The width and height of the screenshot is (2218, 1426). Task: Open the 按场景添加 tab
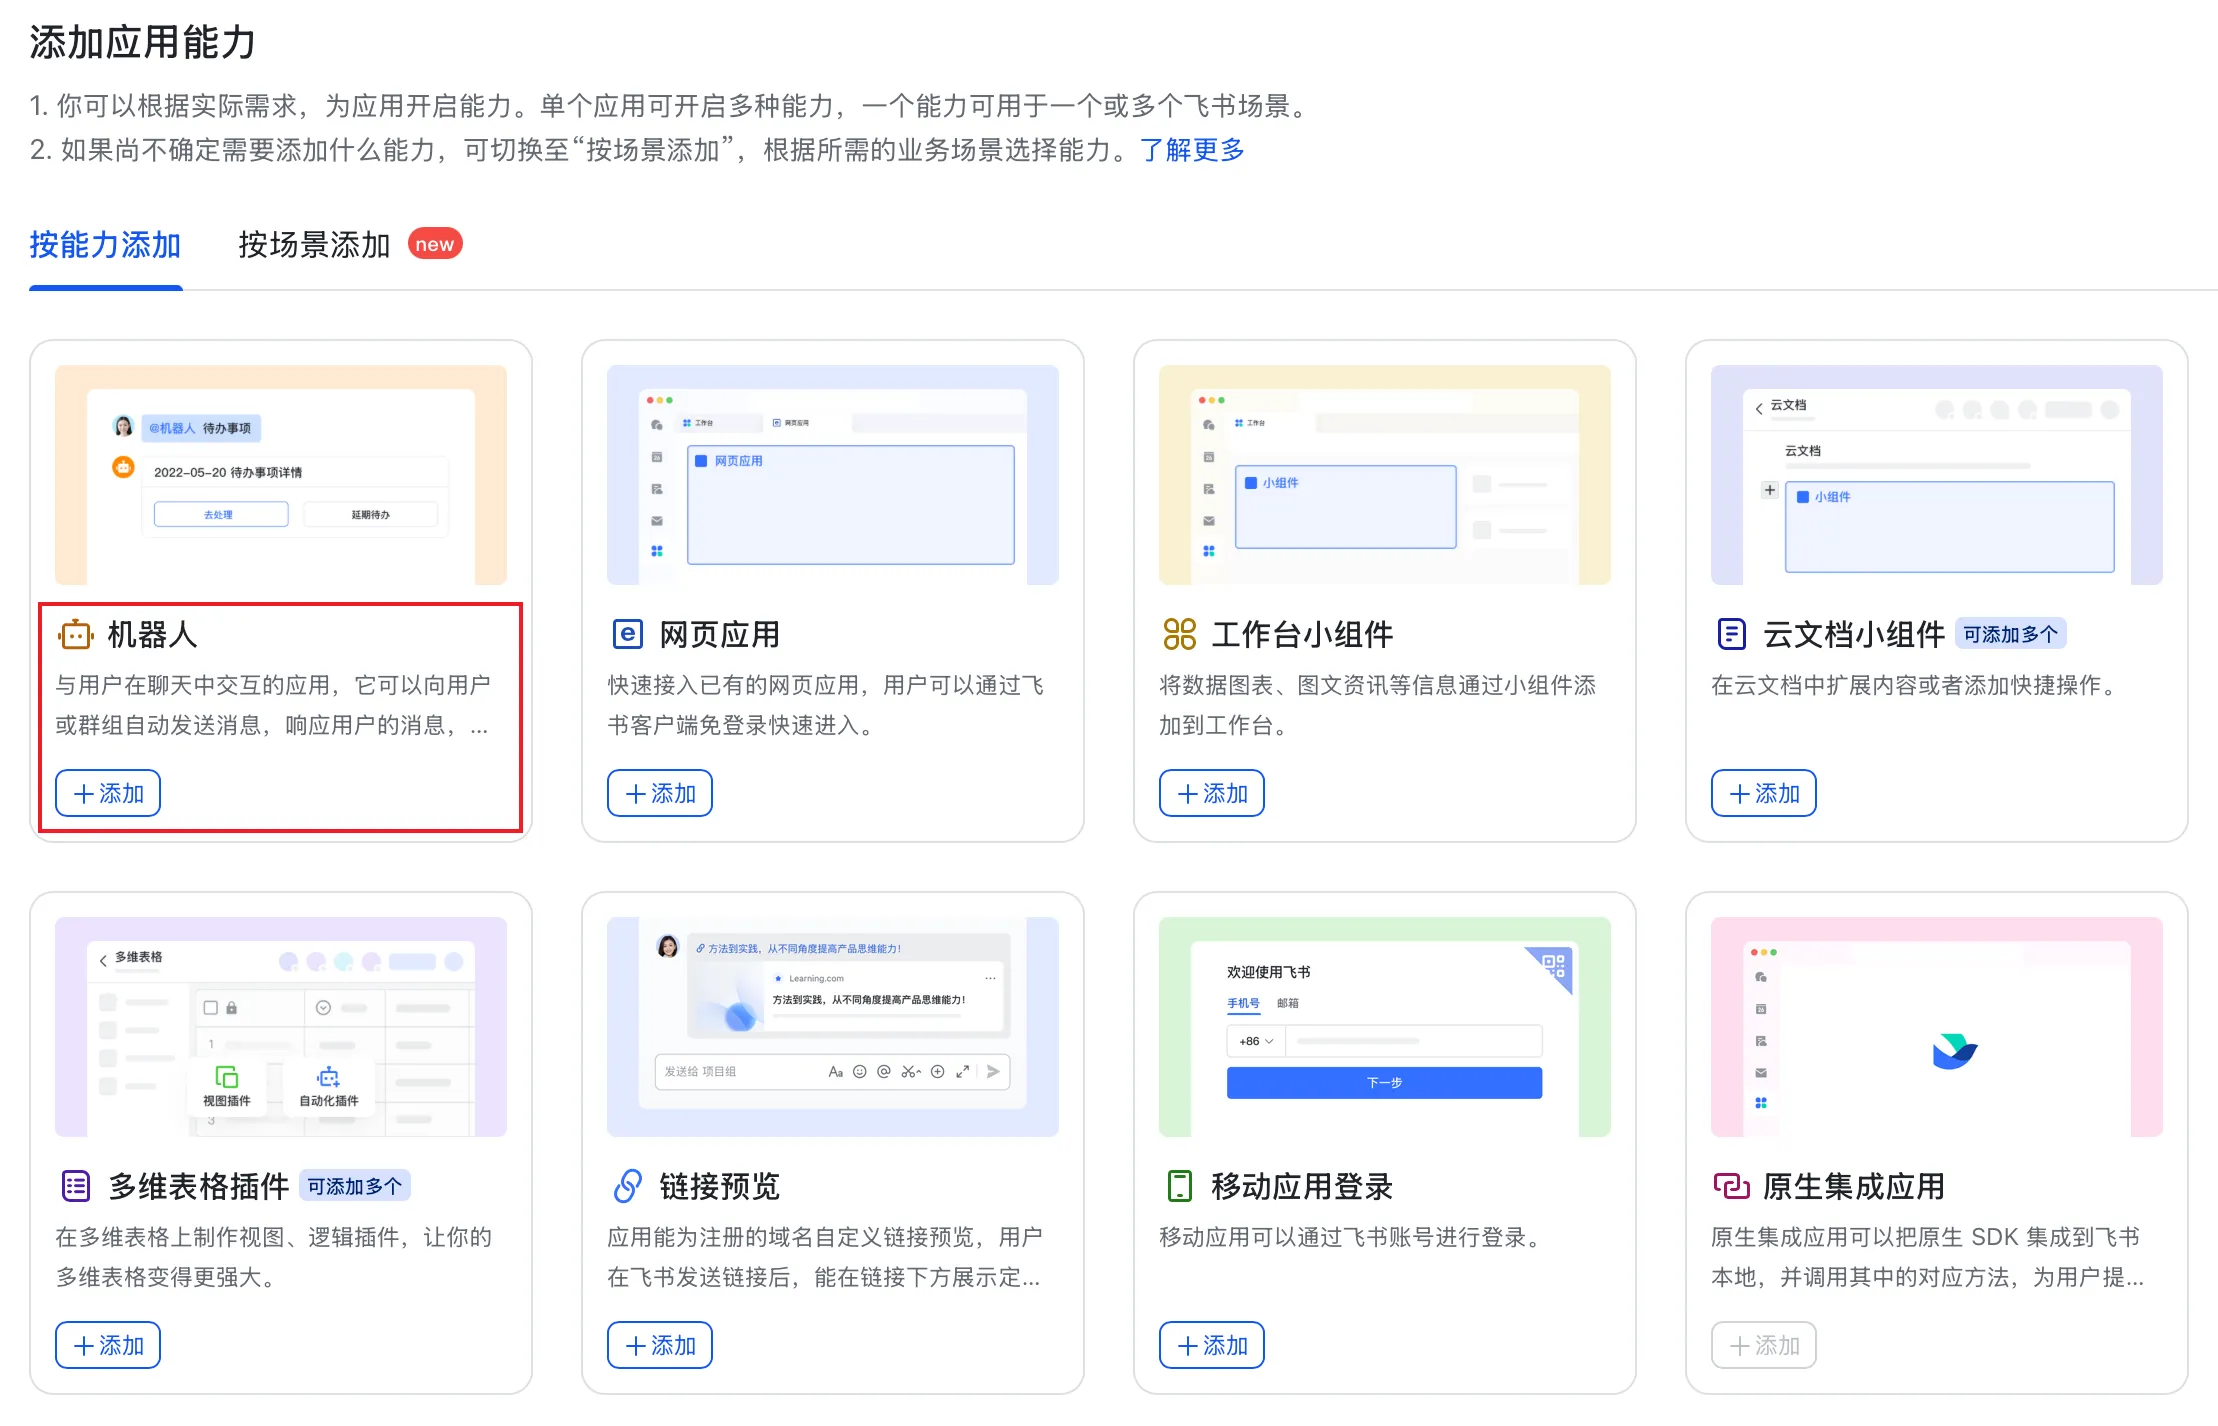(x=314, y=245)
